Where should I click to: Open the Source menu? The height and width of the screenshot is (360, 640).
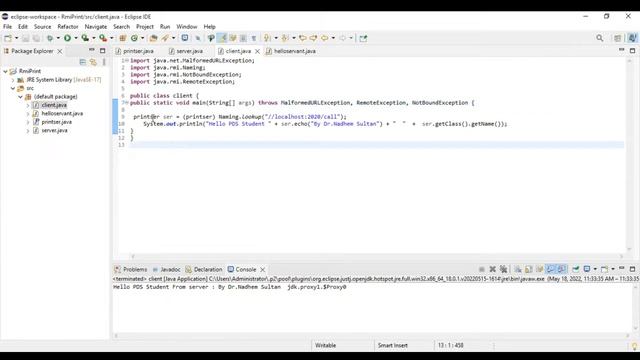pos(42,27)
